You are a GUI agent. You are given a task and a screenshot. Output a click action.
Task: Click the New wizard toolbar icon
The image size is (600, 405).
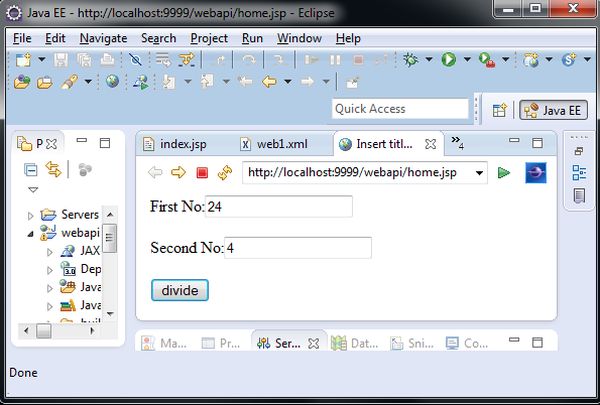(23, 60)
